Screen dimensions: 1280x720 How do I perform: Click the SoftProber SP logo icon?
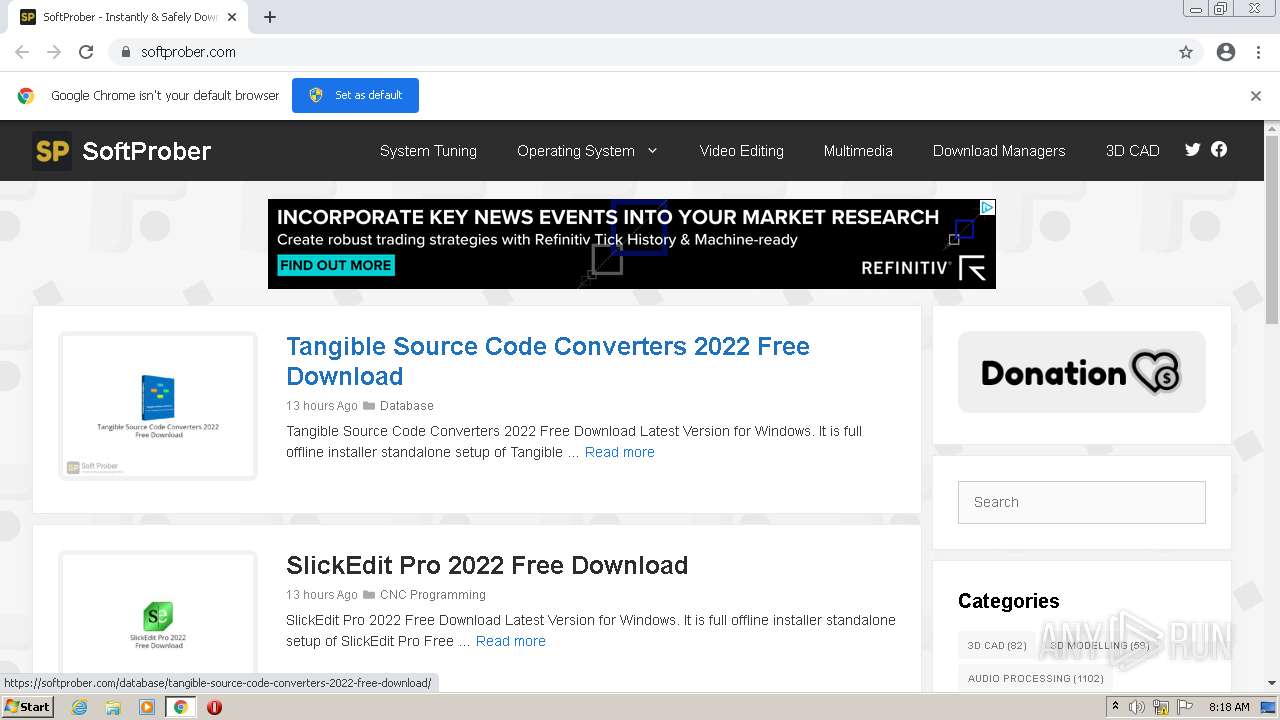52,151
